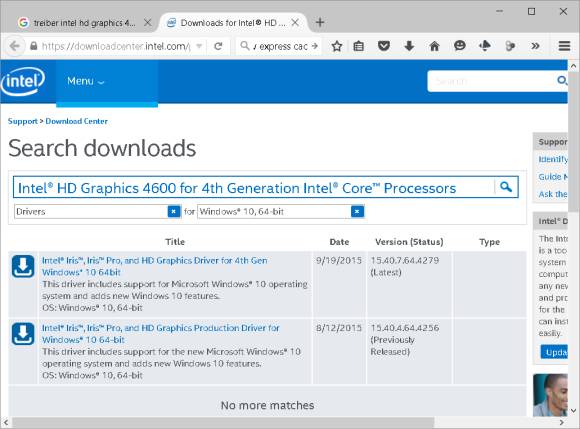This screenshot has height=429, width=580.
Task: Click the puzzle-piece icon before the overflow chevron
Action: [510, 46]
